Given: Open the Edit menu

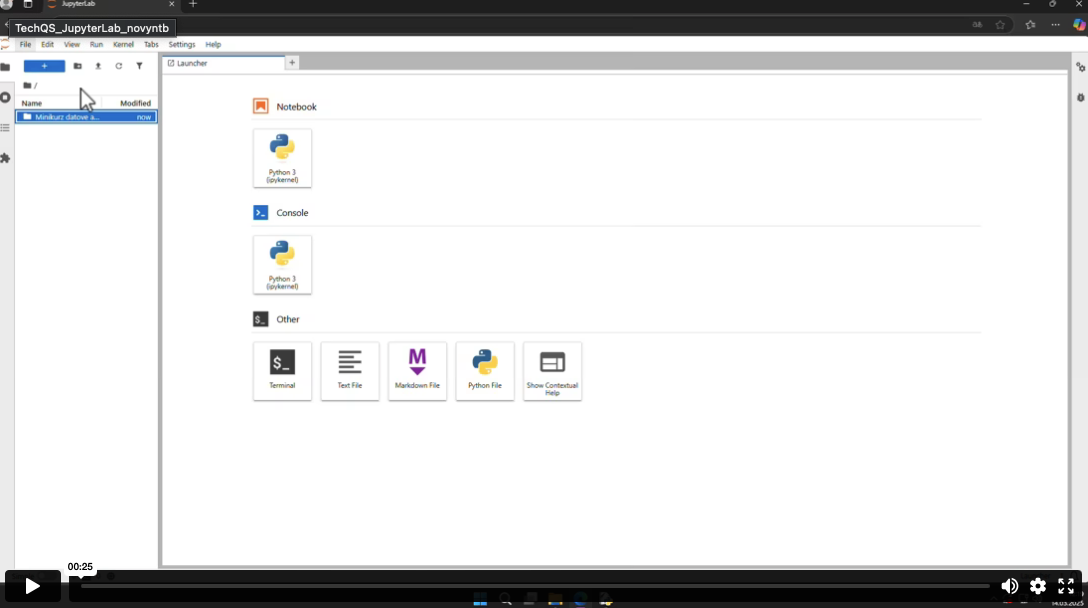Looking at the screenshot, I should point(47,44).
